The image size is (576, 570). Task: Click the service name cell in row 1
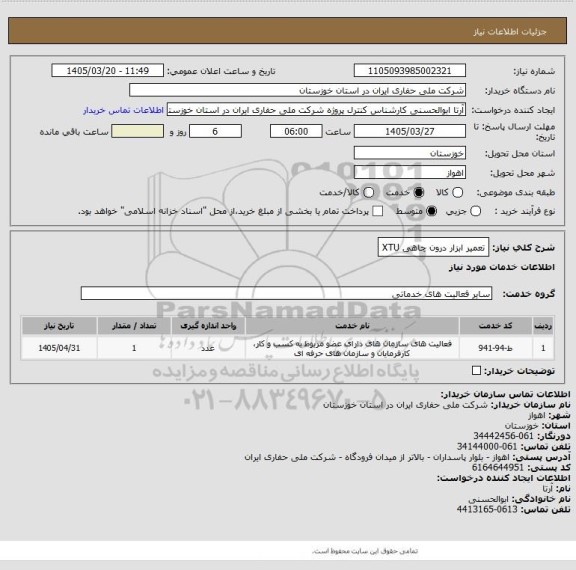(352, 348)
